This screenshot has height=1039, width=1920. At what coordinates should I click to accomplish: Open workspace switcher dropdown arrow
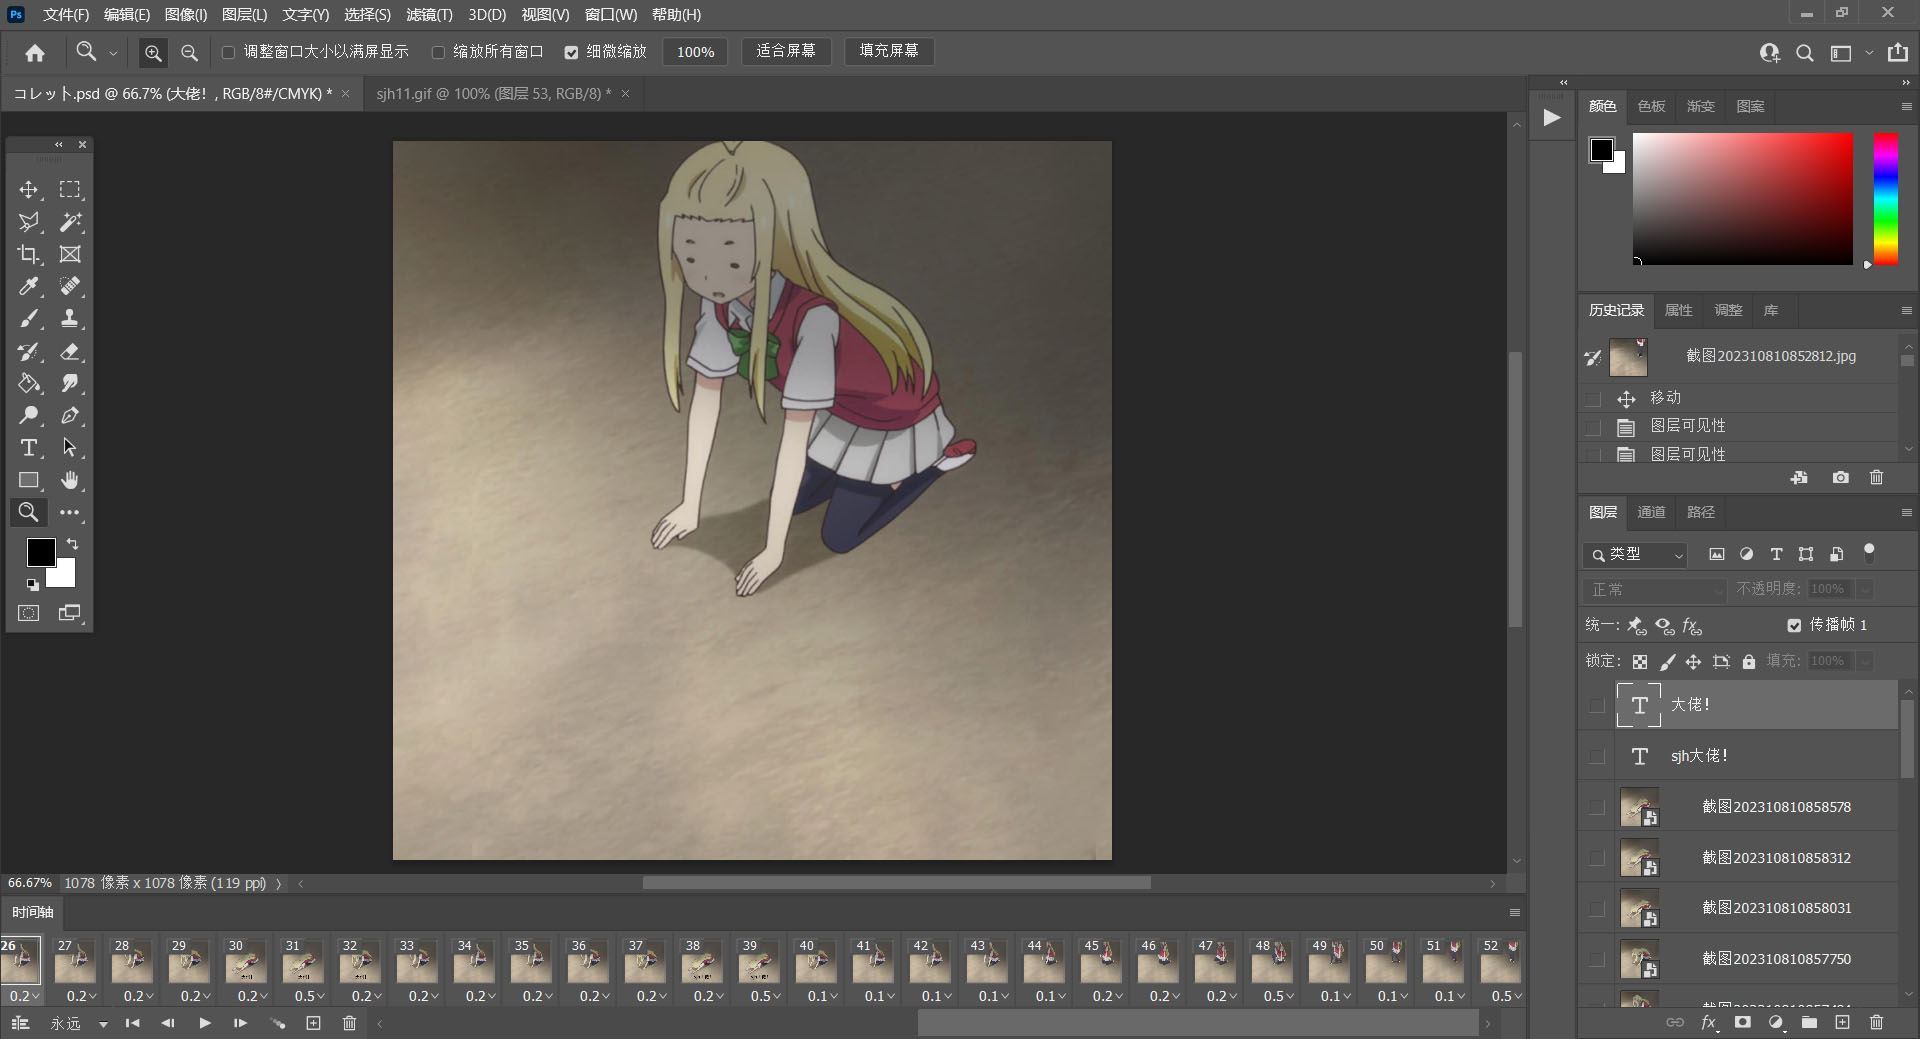(x=1868, y=53)
